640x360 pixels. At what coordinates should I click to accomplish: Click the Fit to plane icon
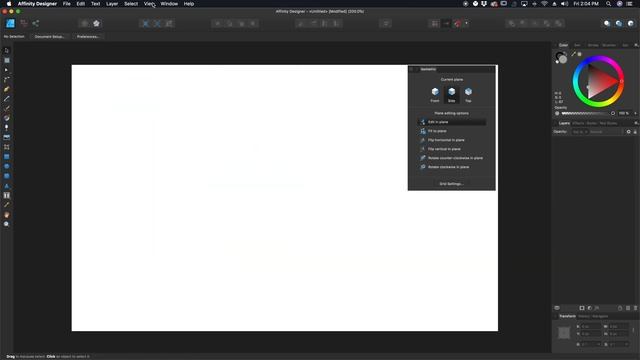tap(423, 131)
